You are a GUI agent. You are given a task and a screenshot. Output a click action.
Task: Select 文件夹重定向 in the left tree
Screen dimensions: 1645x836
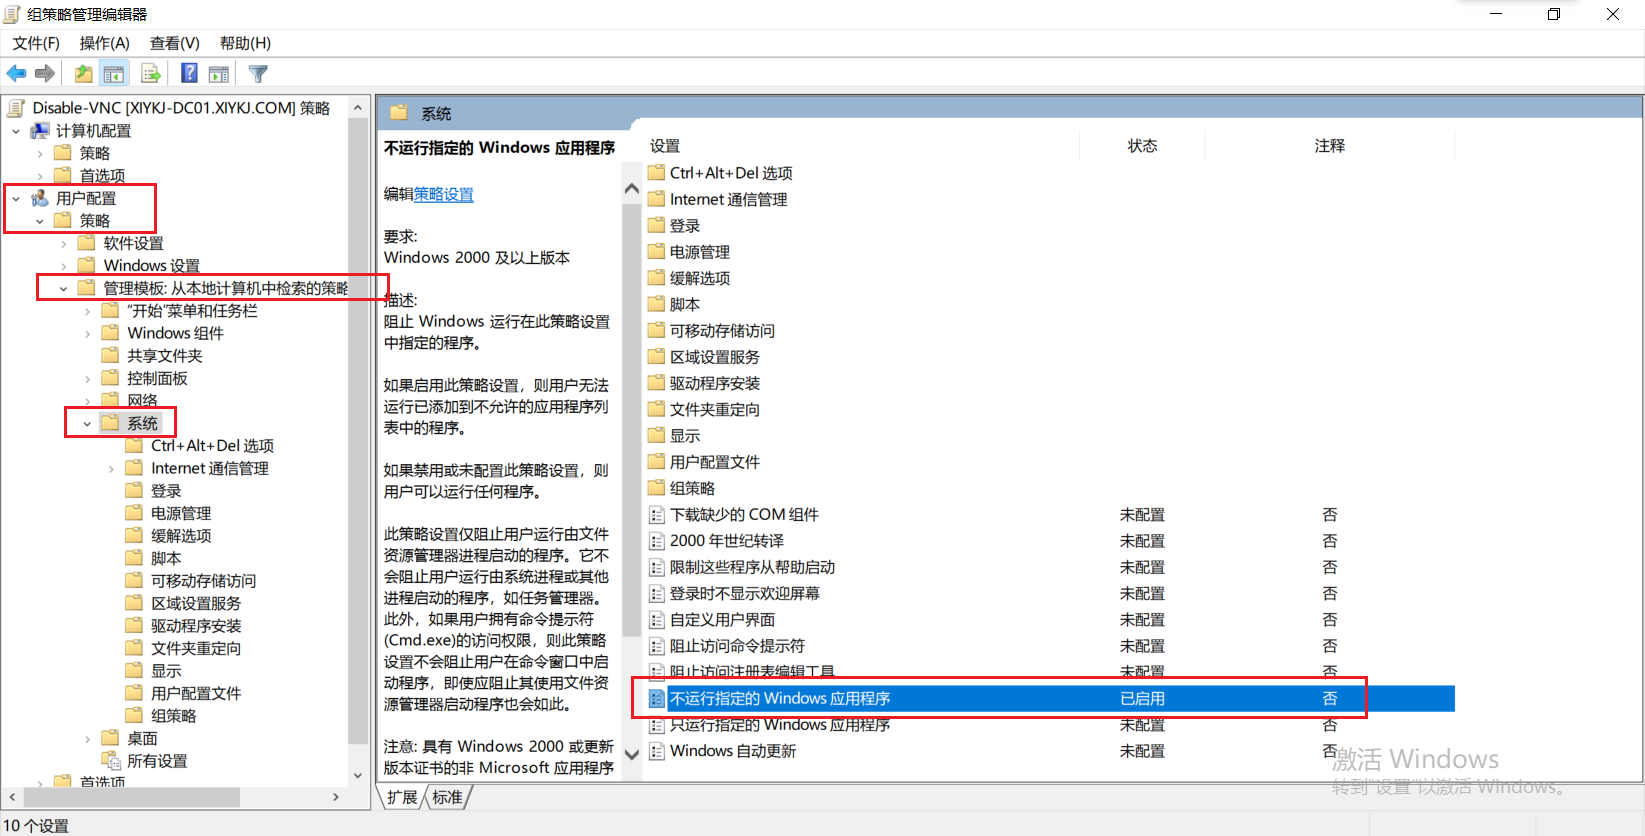tap(196, 648)
